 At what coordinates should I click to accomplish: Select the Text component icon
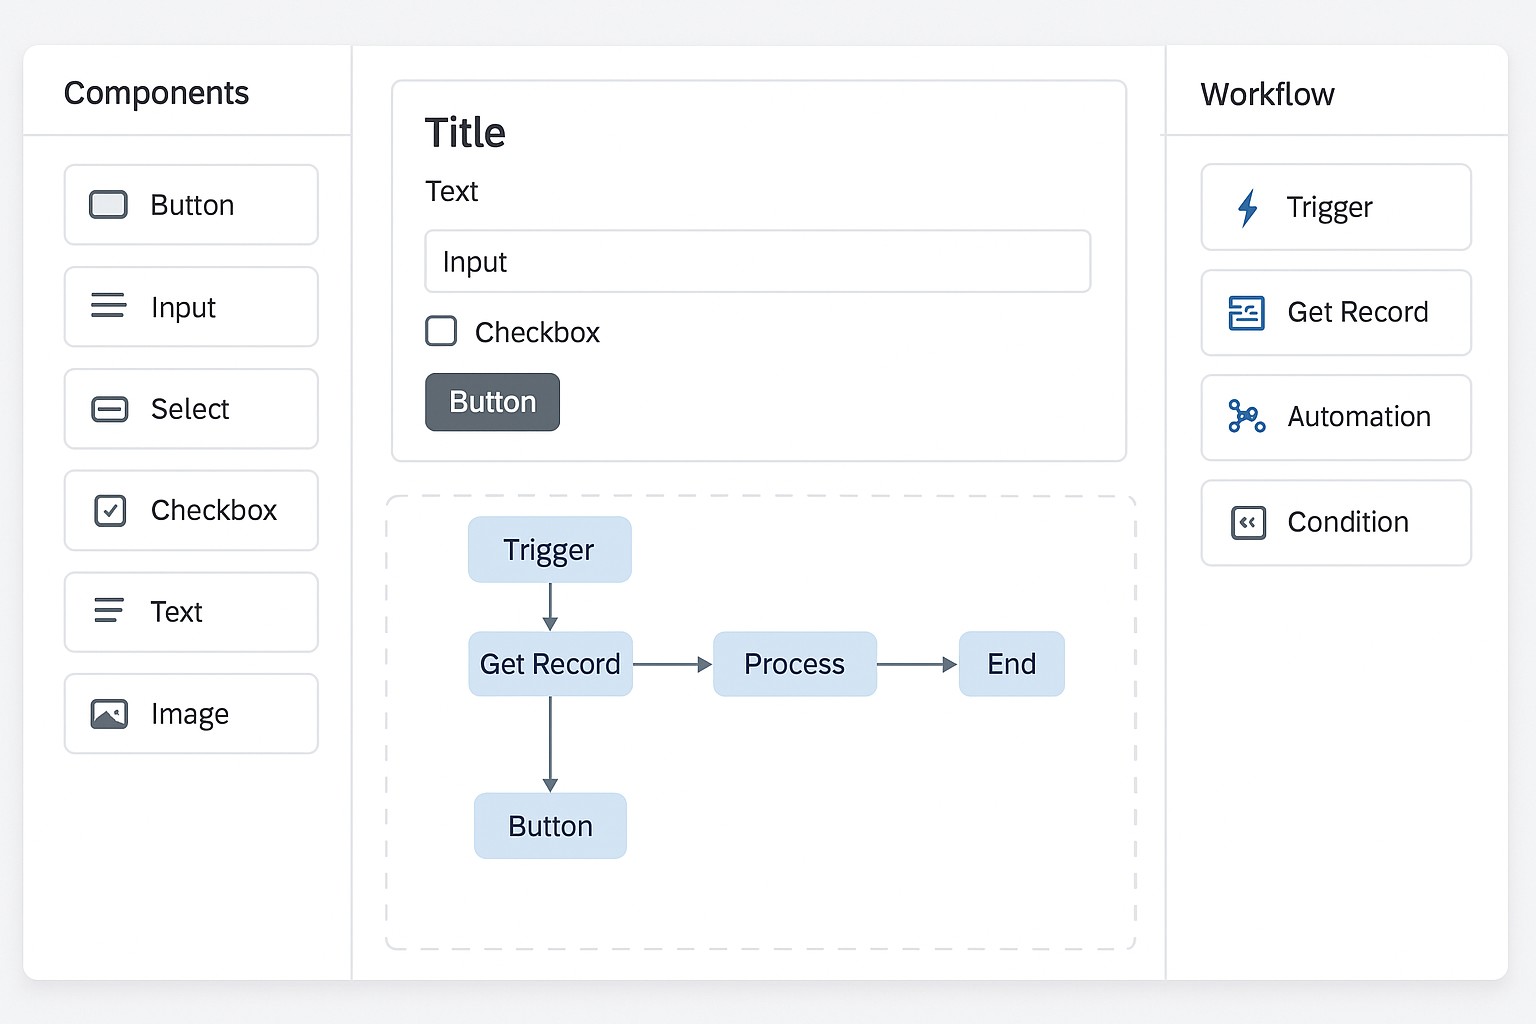(x=108, y=612)
